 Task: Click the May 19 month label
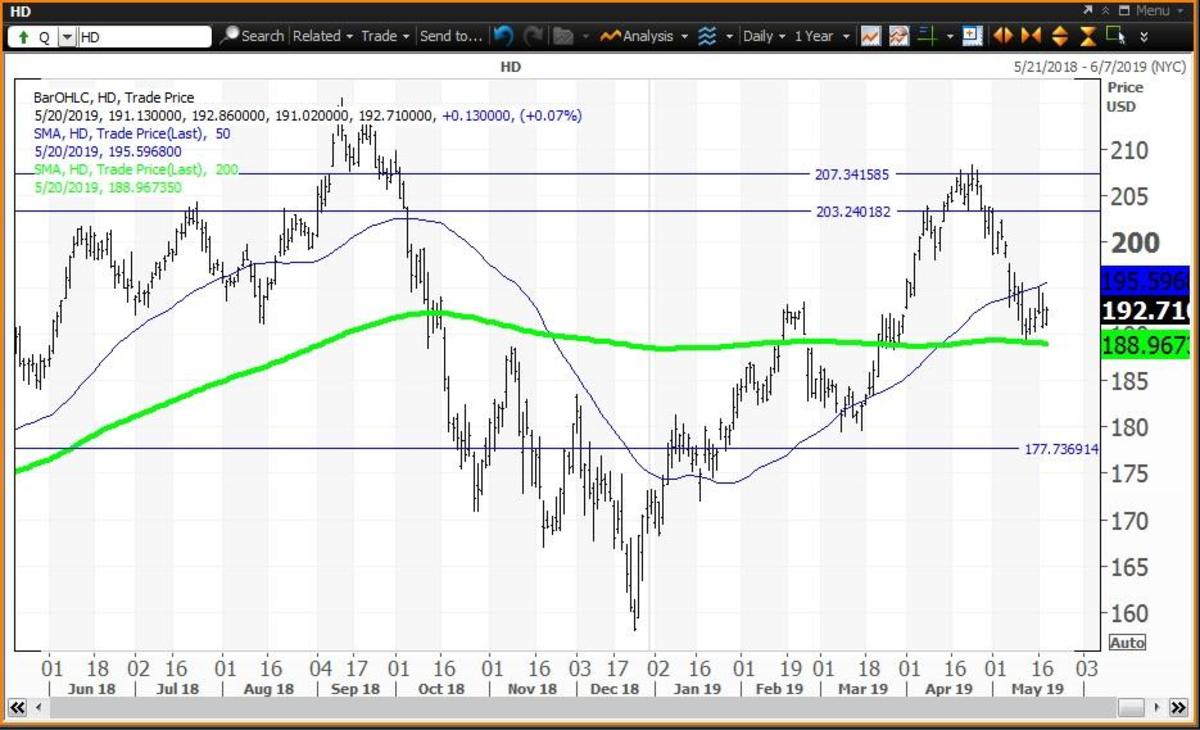coord(1038,689)
